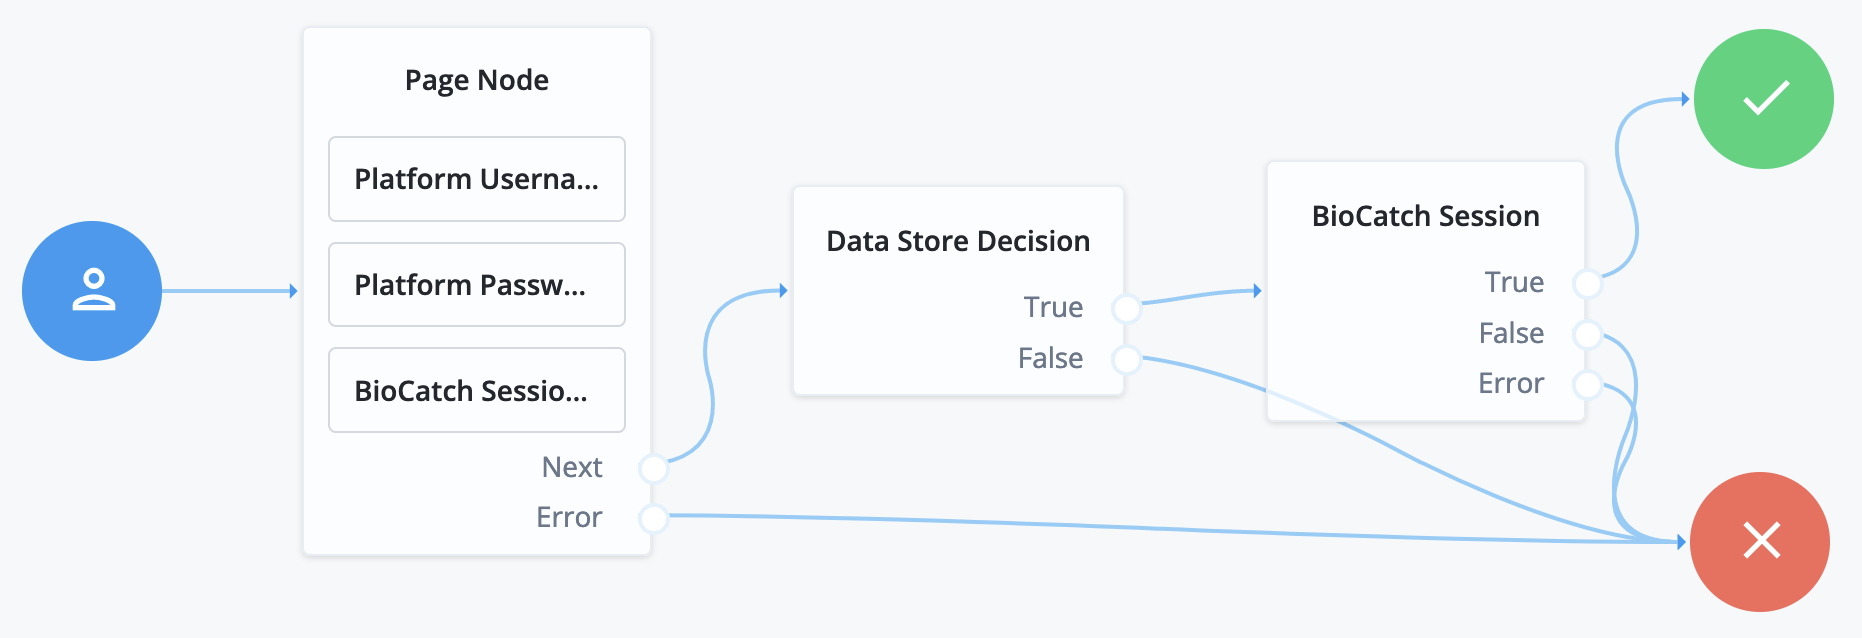Click the Page Node Next output connector
The height and width of the screenshot is (638, 1862).
653,467
